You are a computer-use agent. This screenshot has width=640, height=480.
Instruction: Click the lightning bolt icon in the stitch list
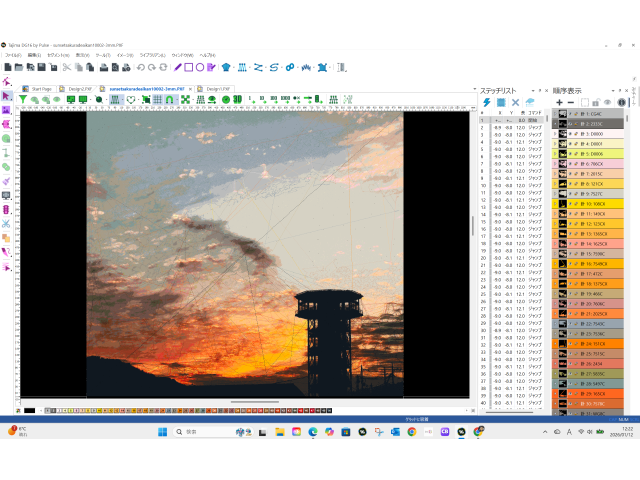coord(487,102)
